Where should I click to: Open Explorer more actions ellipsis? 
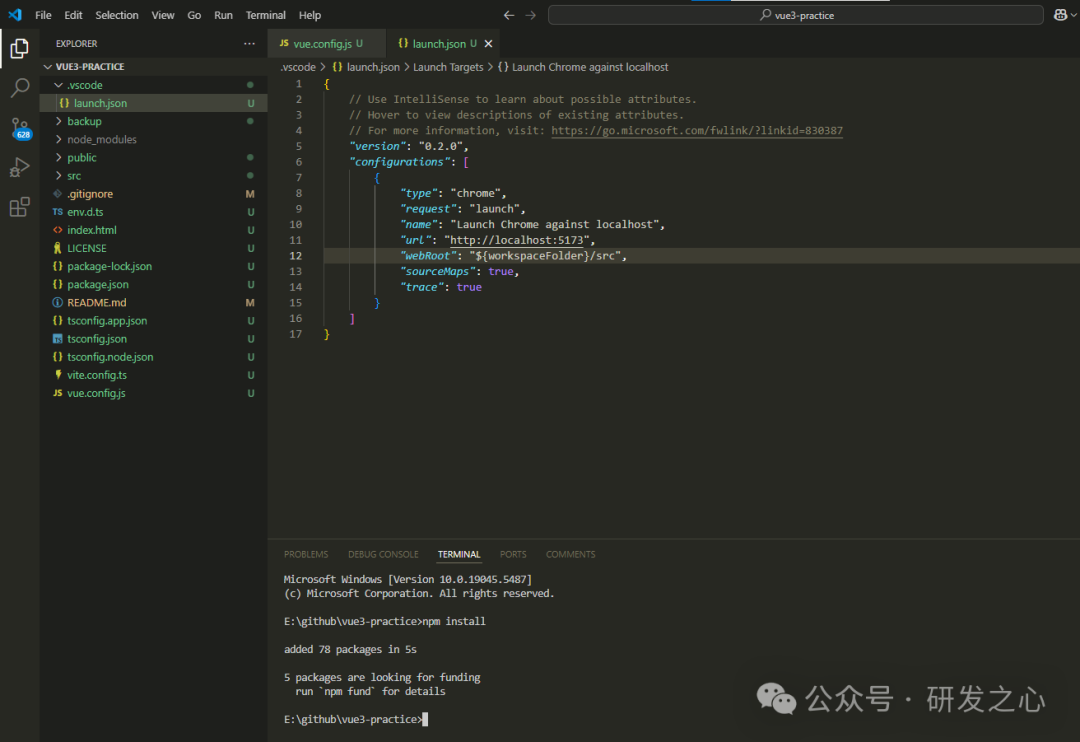249,44
